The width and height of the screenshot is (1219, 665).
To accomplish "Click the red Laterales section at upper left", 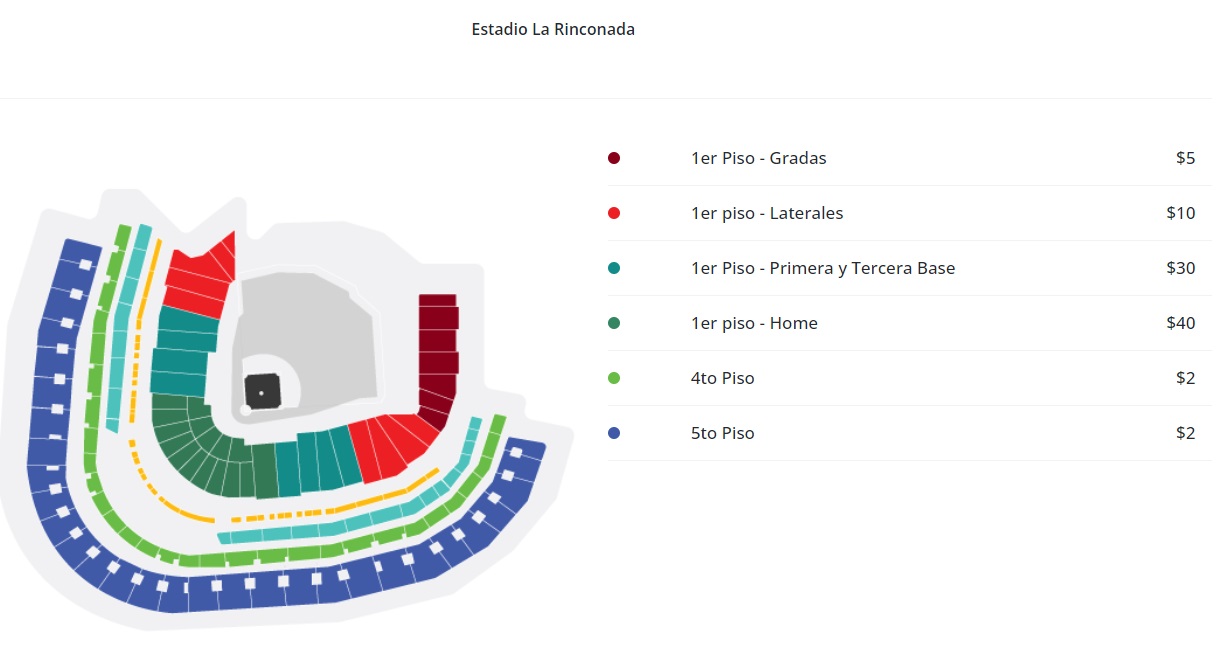I will [200, 277].
